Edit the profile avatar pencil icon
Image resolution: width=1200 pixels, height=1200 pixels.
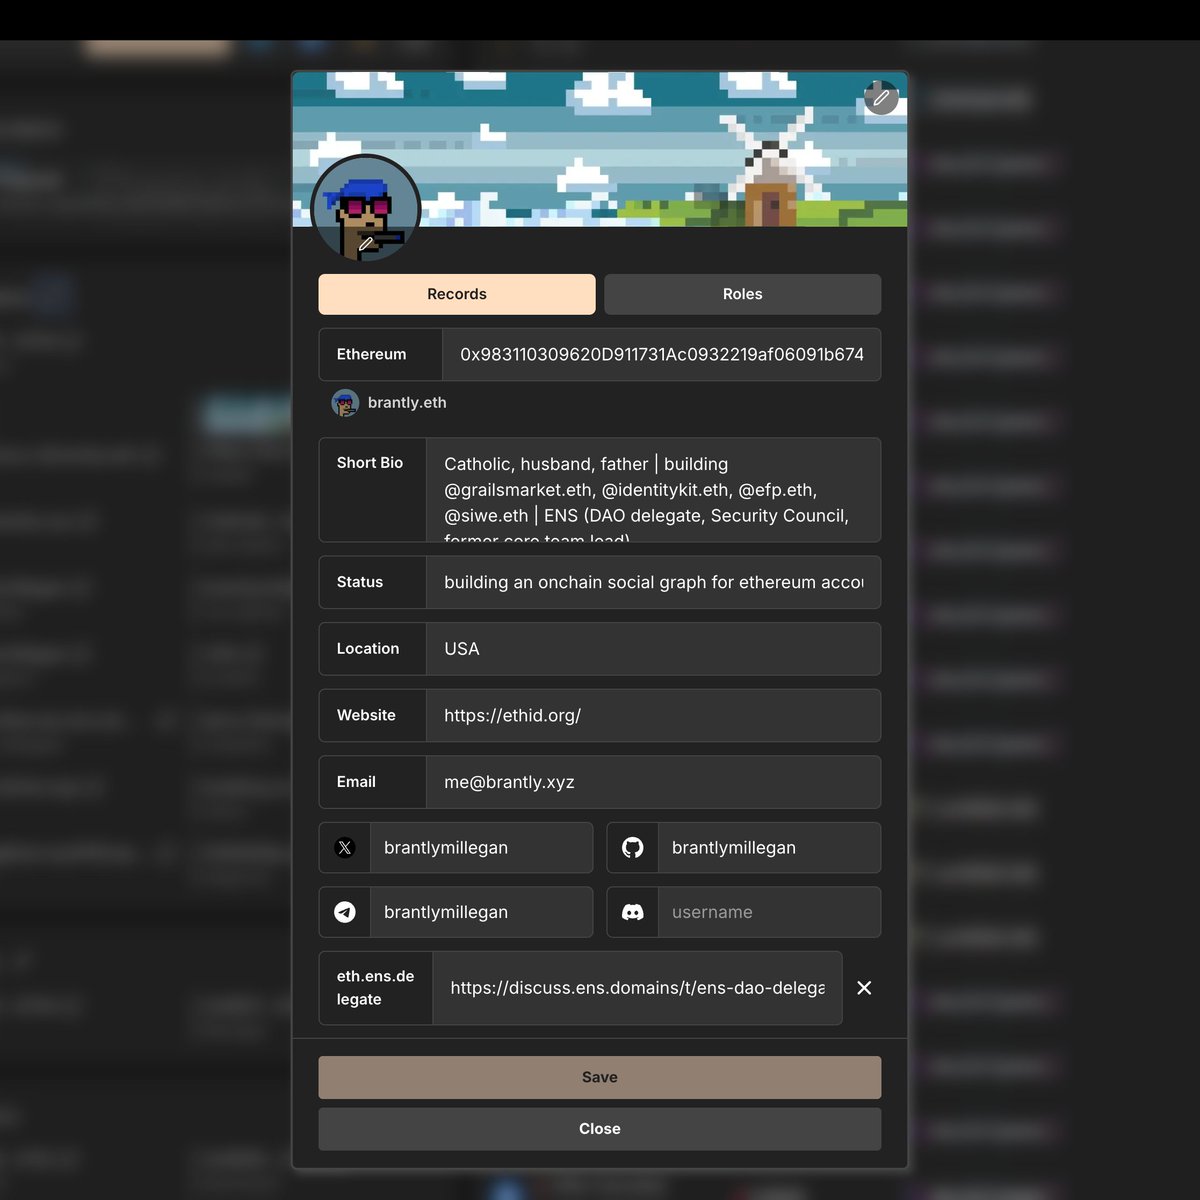point(366,244)
